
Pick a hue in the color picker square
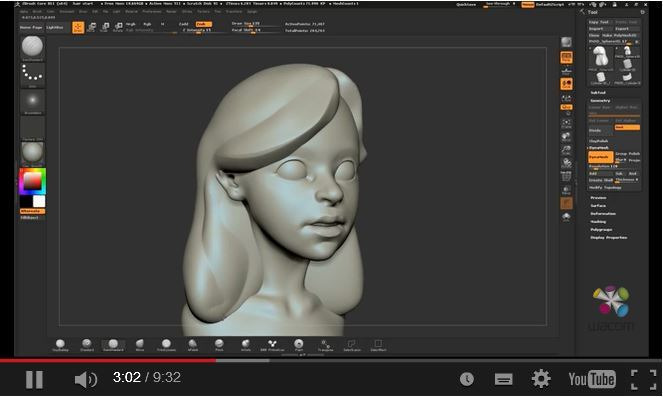tap(33, 181)
